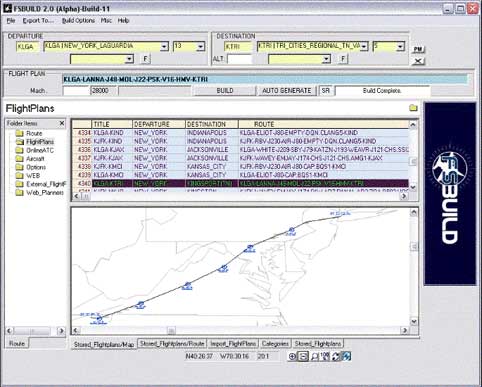Select the magnifier zoom-area icon
Screen dimensions: 482x387
pyautogui.click(x=314, y=356)
